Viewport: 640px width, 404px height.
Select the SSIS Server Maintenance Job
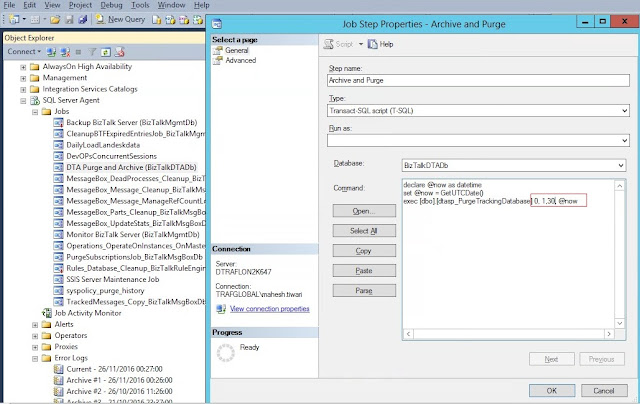point(113,279)
